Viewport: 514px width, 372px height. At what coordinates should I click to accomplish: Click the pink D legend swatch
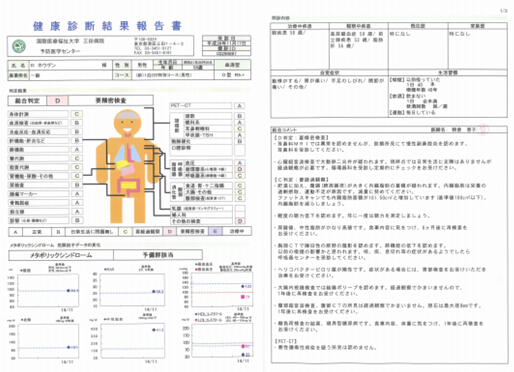tap(170, 232)
